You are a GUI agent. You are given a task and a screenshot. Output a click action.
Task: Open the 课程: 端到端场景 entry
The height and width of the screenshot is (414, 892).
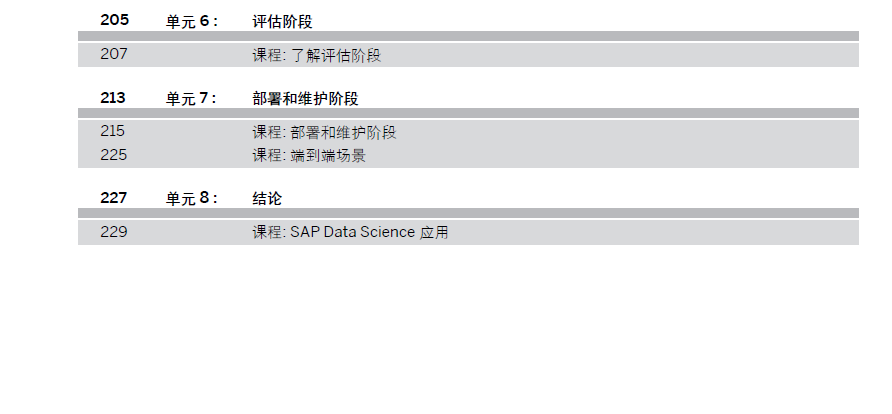(x=309, y=156)
